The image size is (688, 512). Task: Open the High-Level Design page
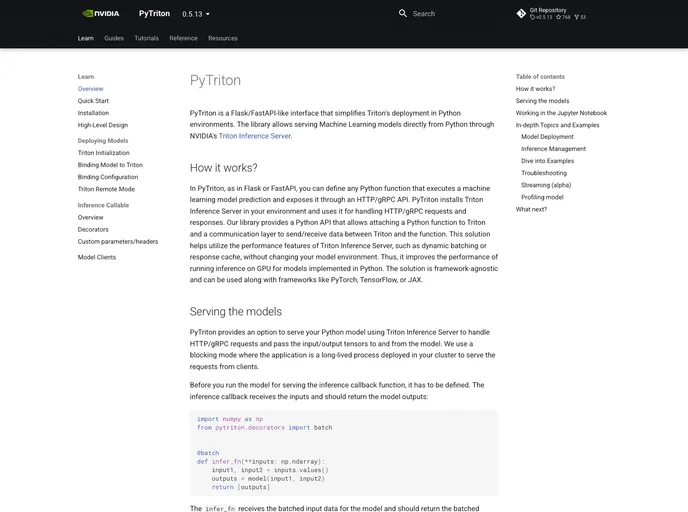click(x=103, y=125)
